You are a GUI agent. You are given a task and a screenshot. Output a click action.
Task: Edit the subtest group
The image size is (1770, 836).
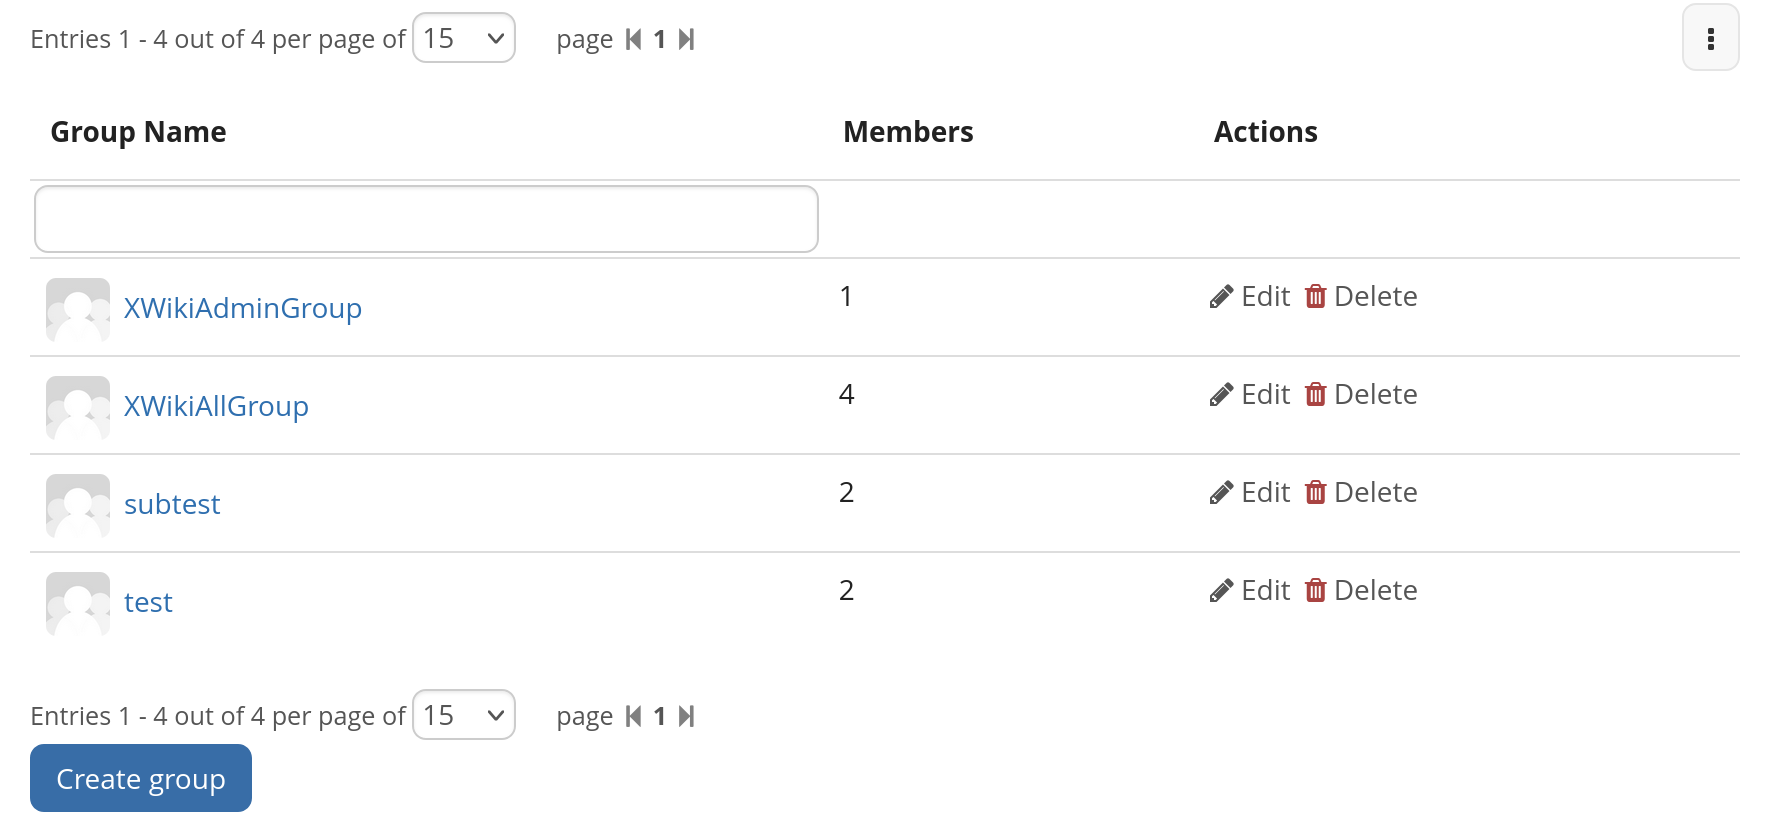1250,492
